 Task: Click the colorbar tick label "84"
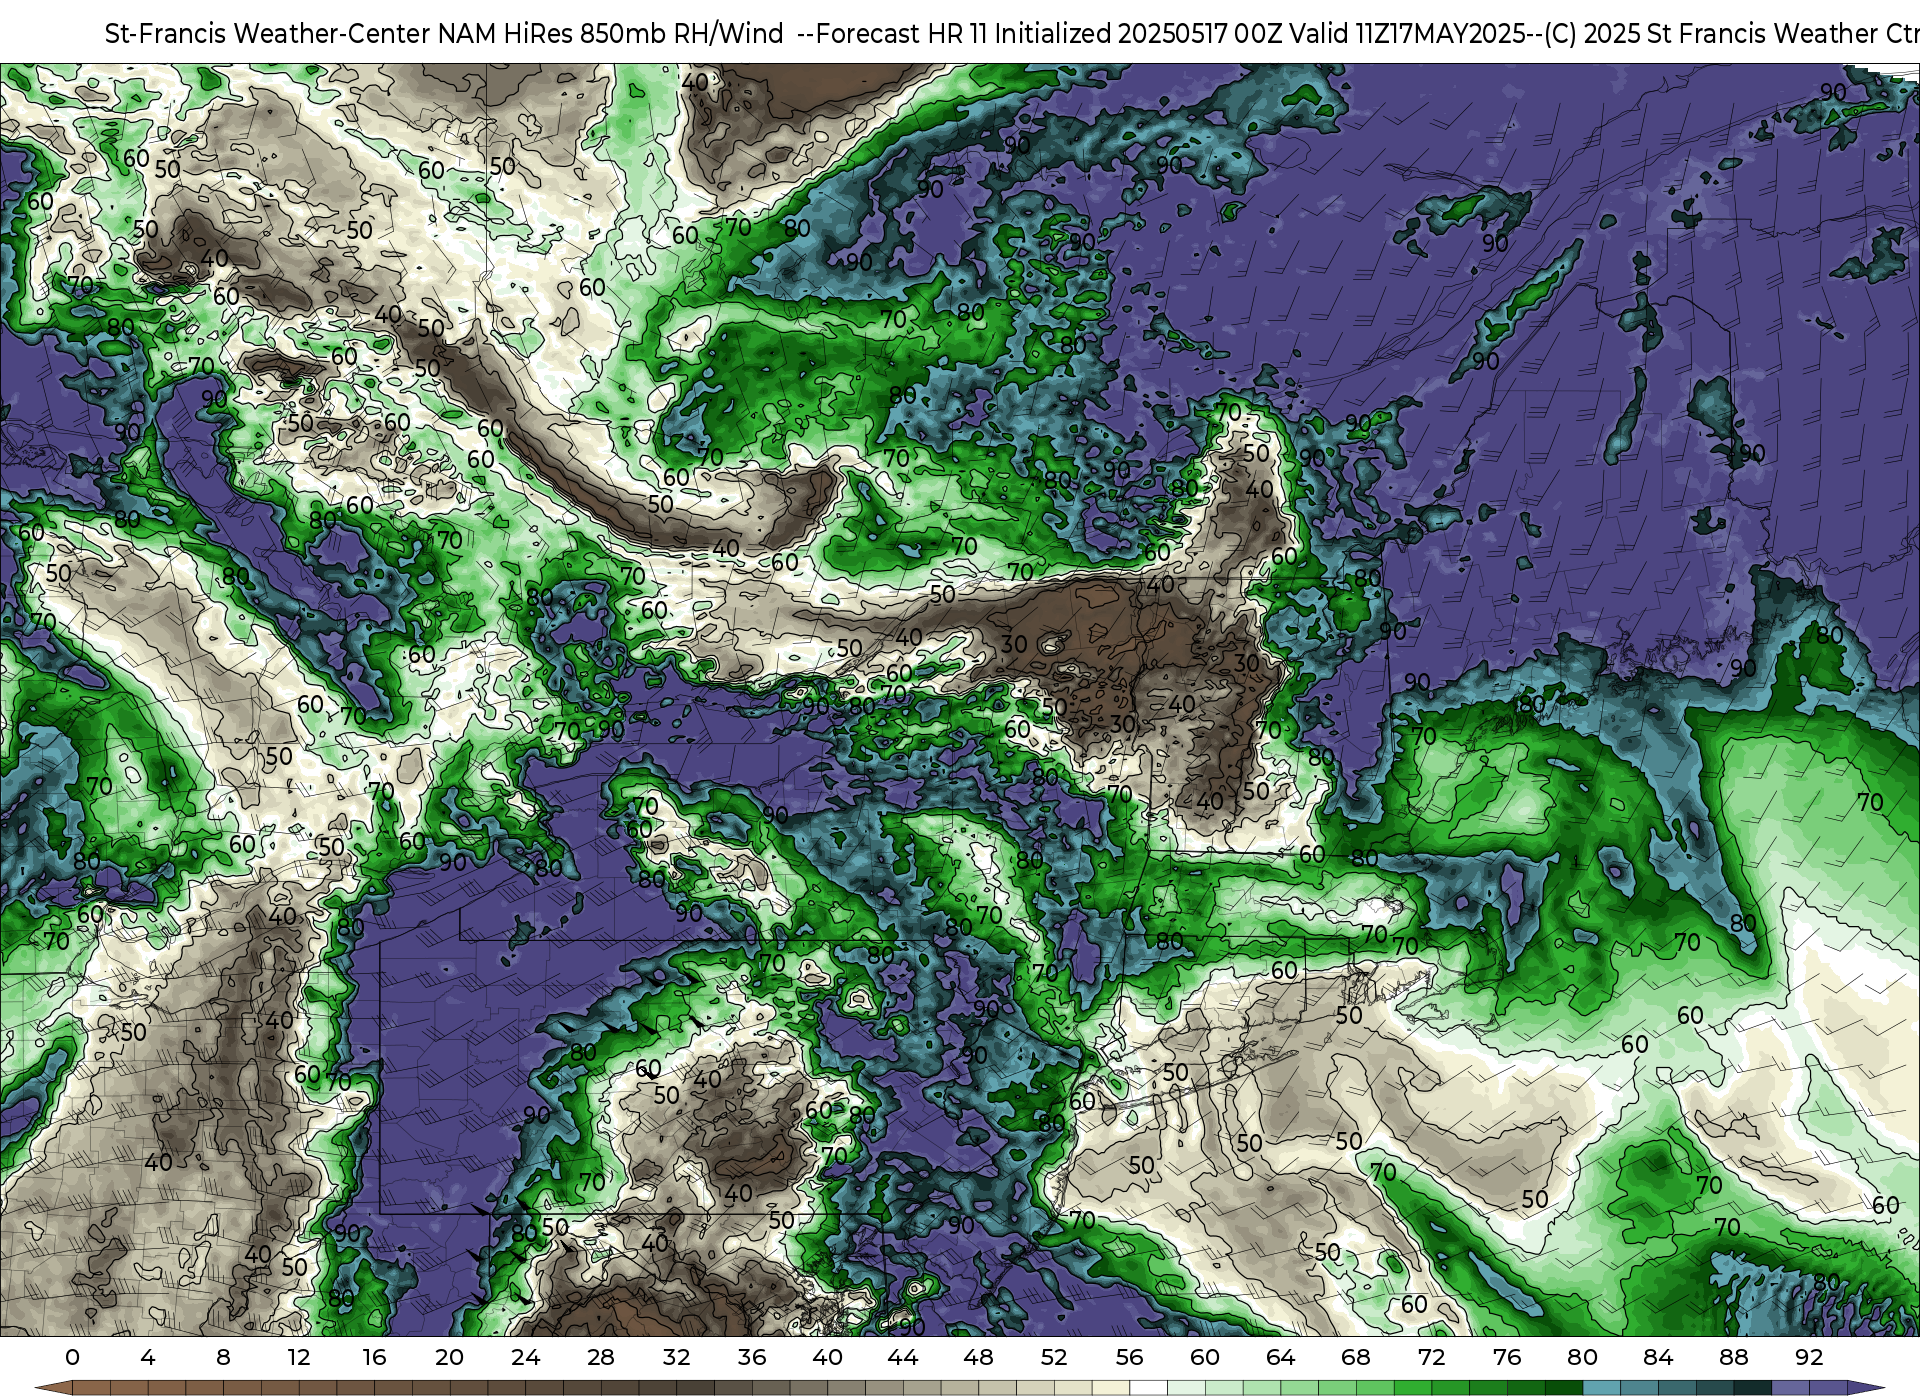pyautogui.click(x=1658, y=1358)
